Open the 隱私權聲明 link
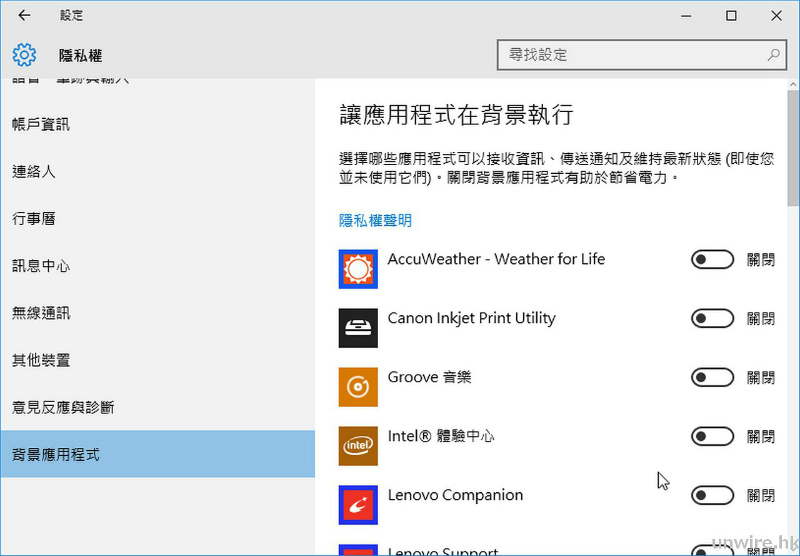 click(x=376, y=220)
